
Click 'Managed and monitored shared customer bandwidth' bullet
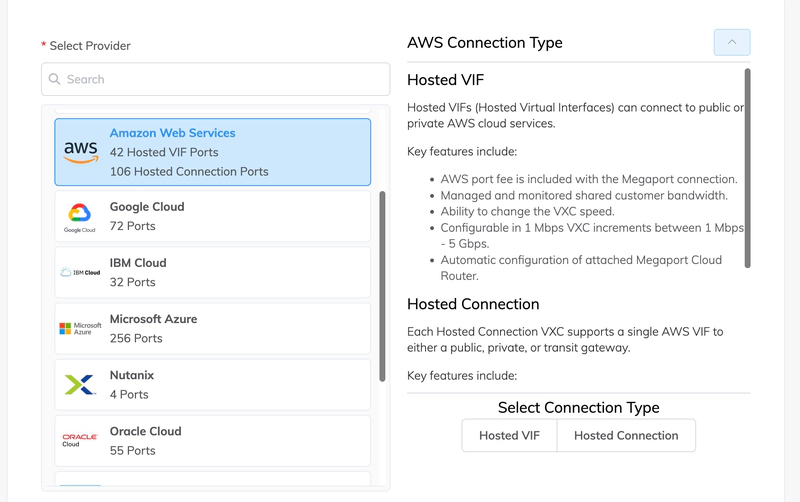pos(584,195)
